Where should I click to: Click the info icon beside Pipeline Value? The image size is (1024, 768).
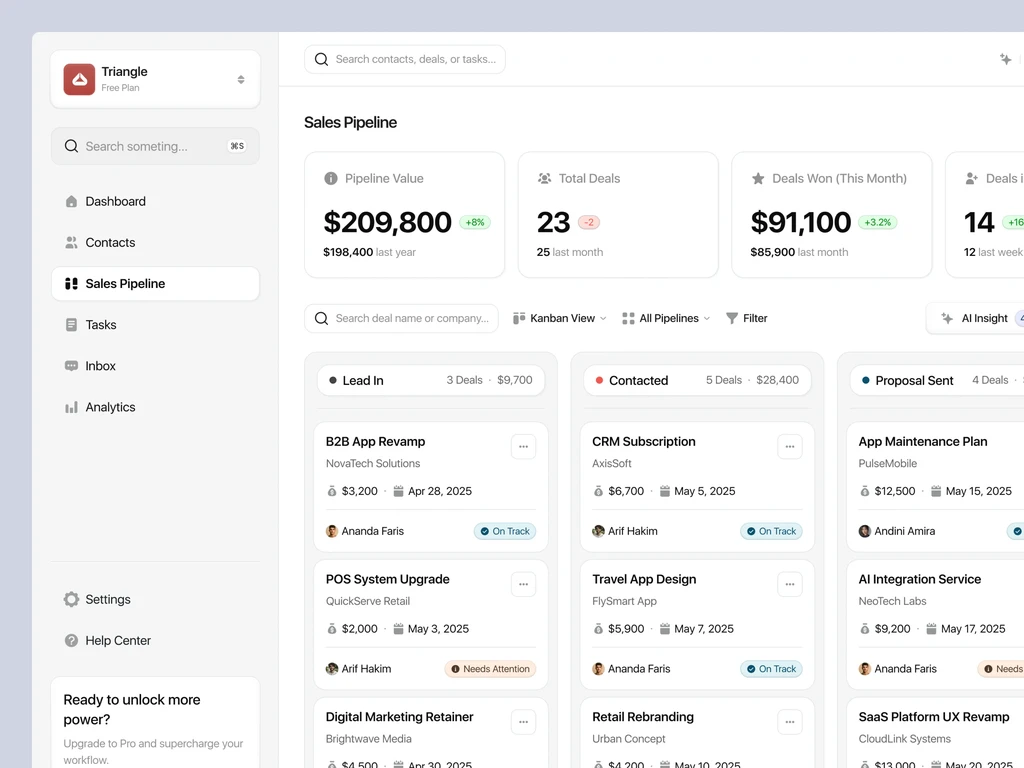click(x=331, y=178)
